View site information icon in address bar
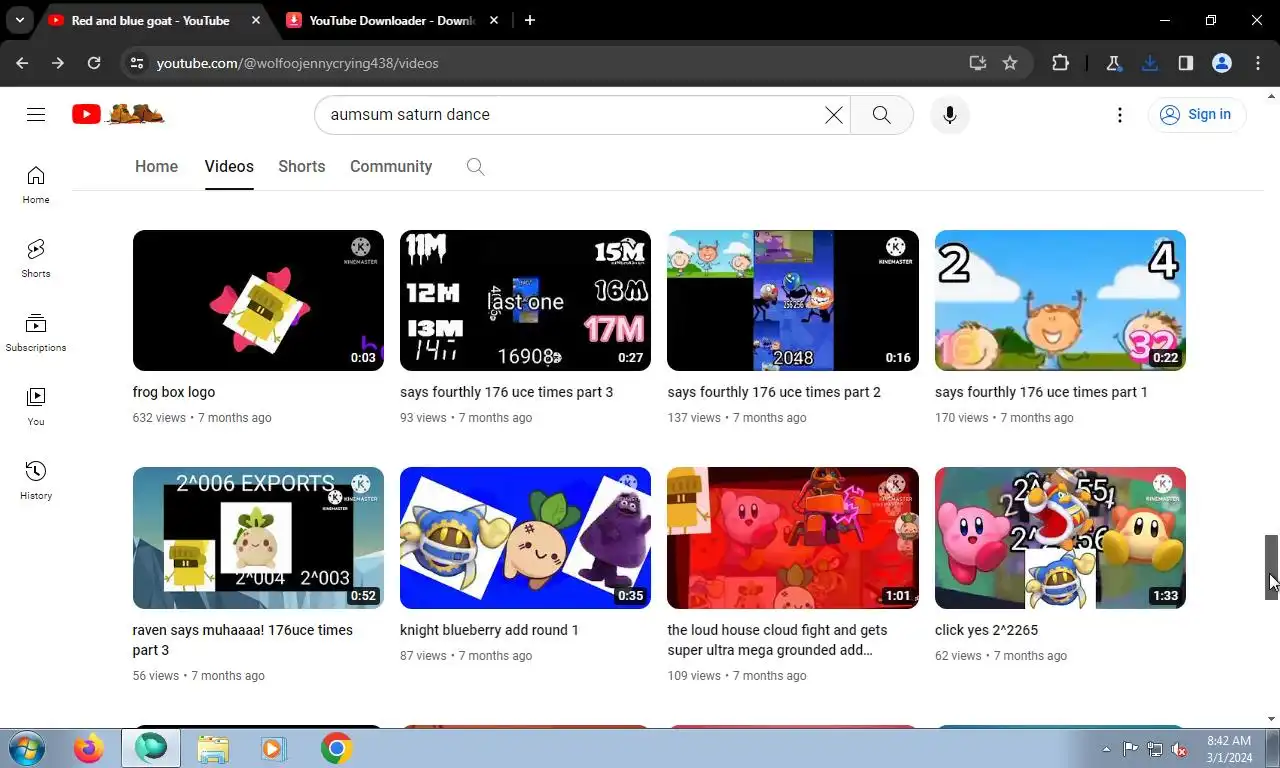Viewport: 1280px width, 768px height. pyautogui.click(x=137, y=63)
